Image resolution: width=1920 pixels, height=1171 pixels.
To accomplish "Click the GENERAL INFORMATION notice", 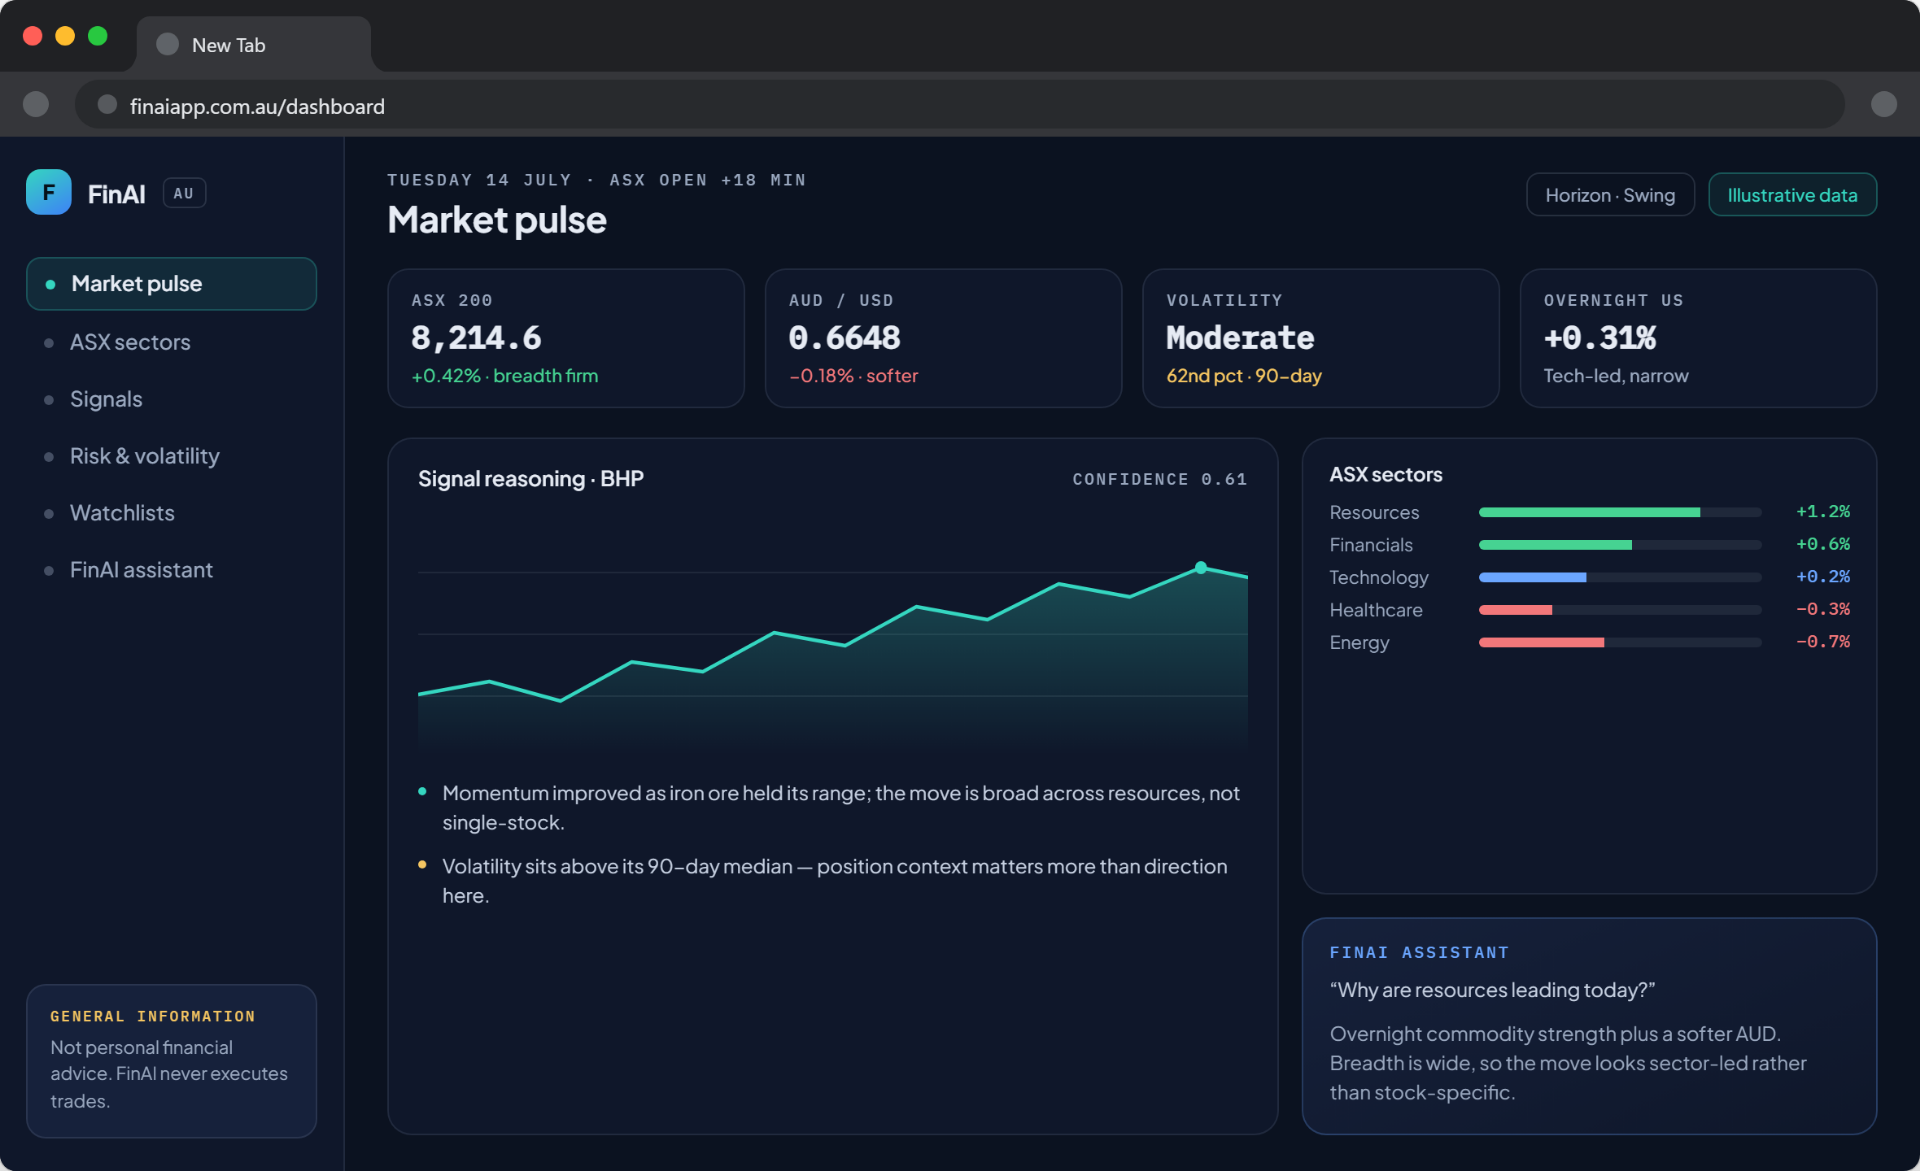I will pyautogui.click(x=171, y=1061).
